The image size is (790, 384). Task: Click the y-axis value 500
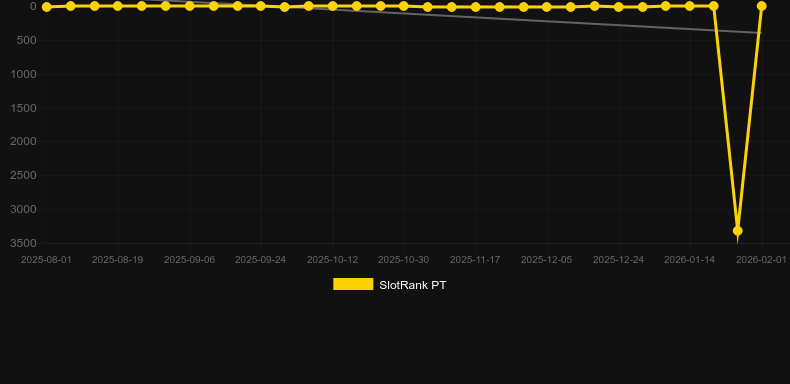click(x=27, y=40)
